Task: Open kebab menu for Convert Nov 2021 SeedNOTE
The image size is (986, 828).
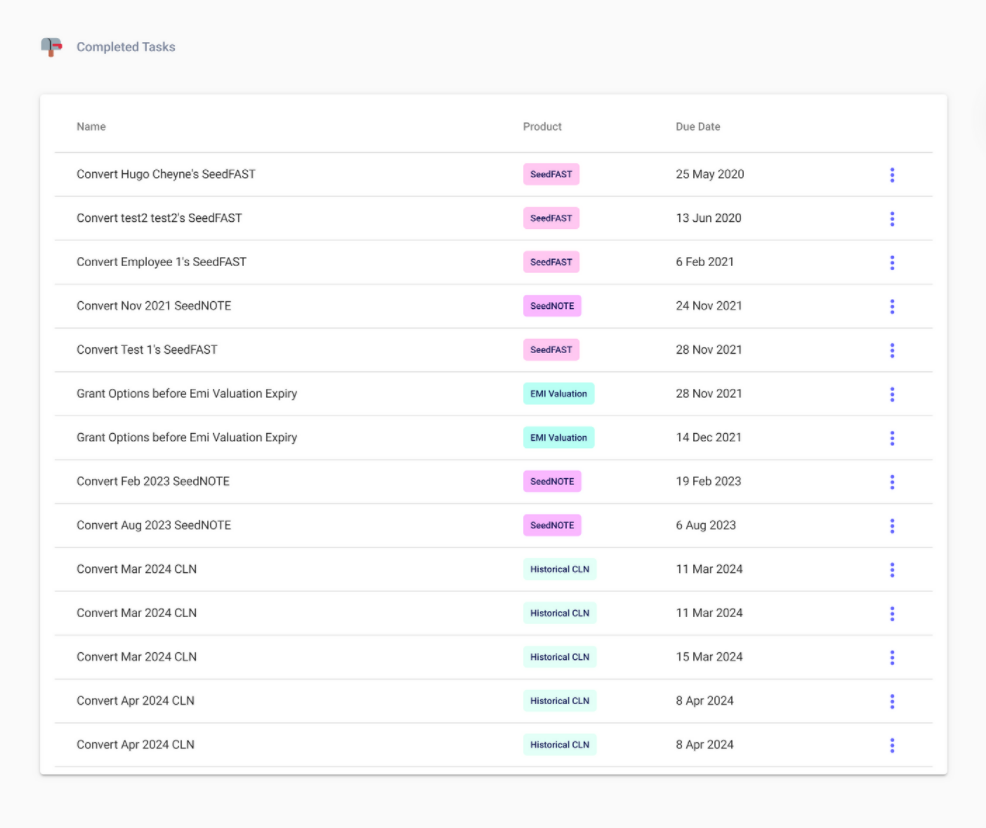Action: 892,307
